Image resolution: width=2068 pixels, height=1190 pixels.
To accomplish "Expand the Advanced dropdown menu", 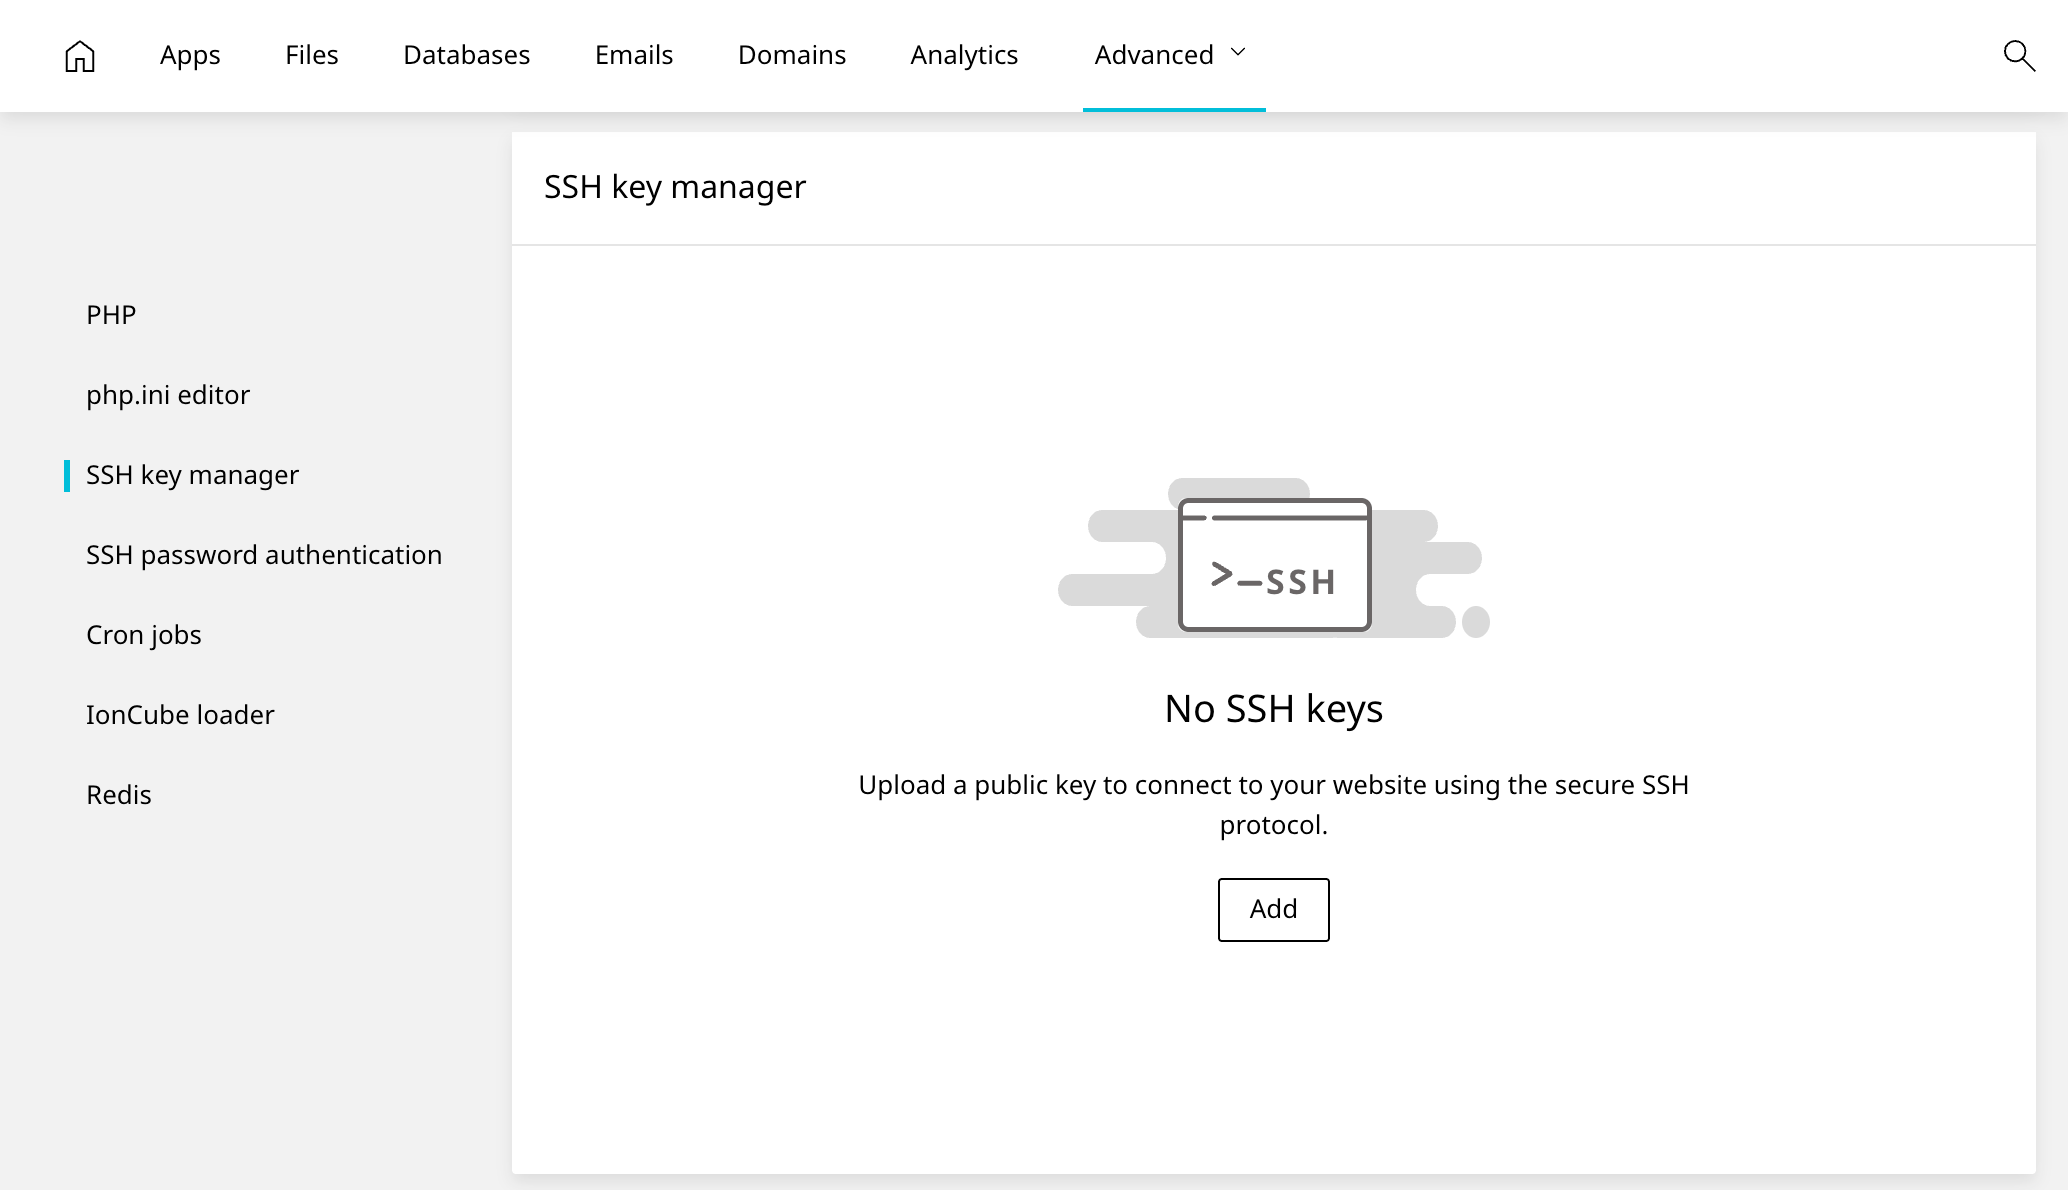I will click(1172, 55).
